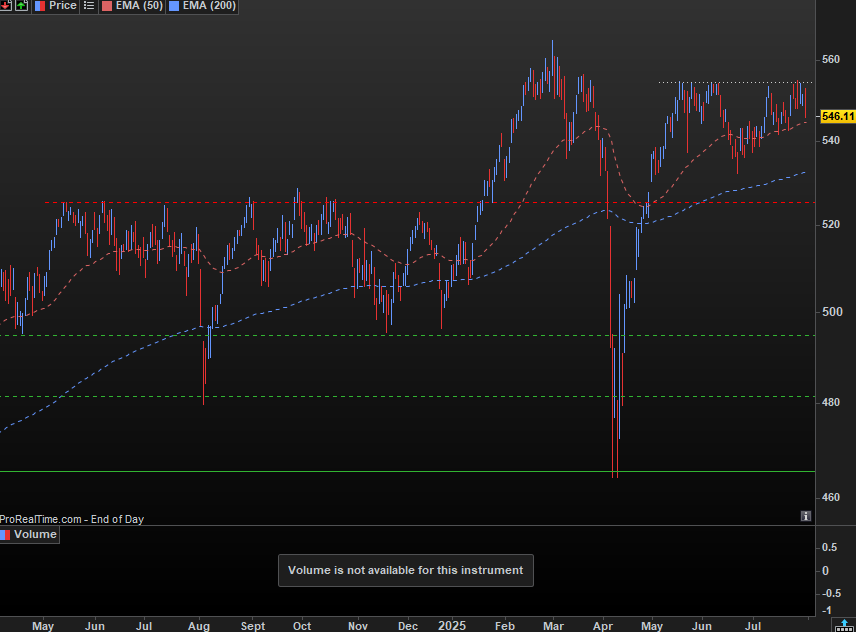Screen dimensions: 856x632
Task: Select the white dotted line near 554
Action: pos(736,82)
